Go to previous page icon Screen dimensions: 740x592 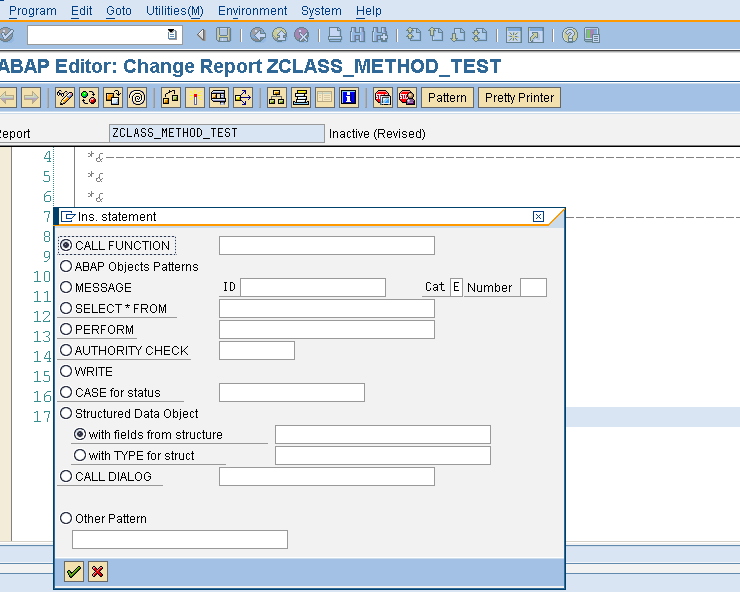pos(436,35)
